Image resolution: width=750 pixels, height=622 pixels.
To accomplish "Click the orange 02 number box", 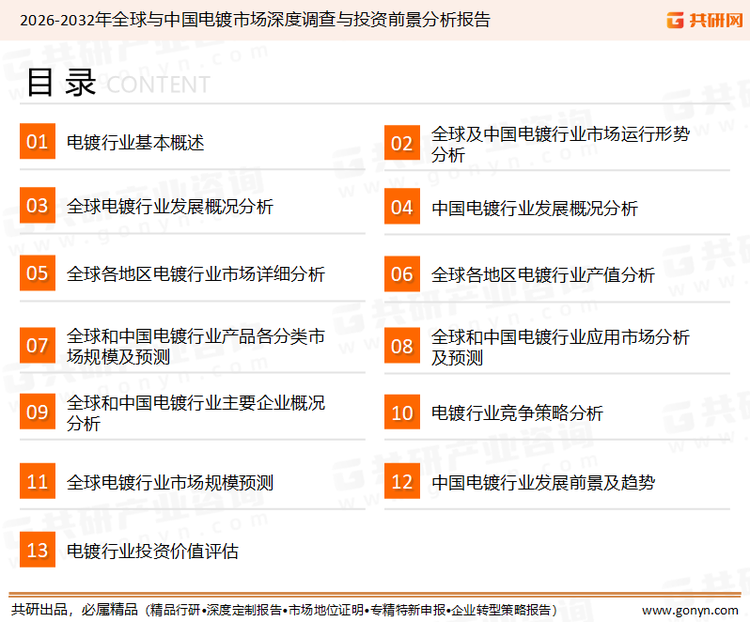I will pyautogui.click(x=402, y=143).
